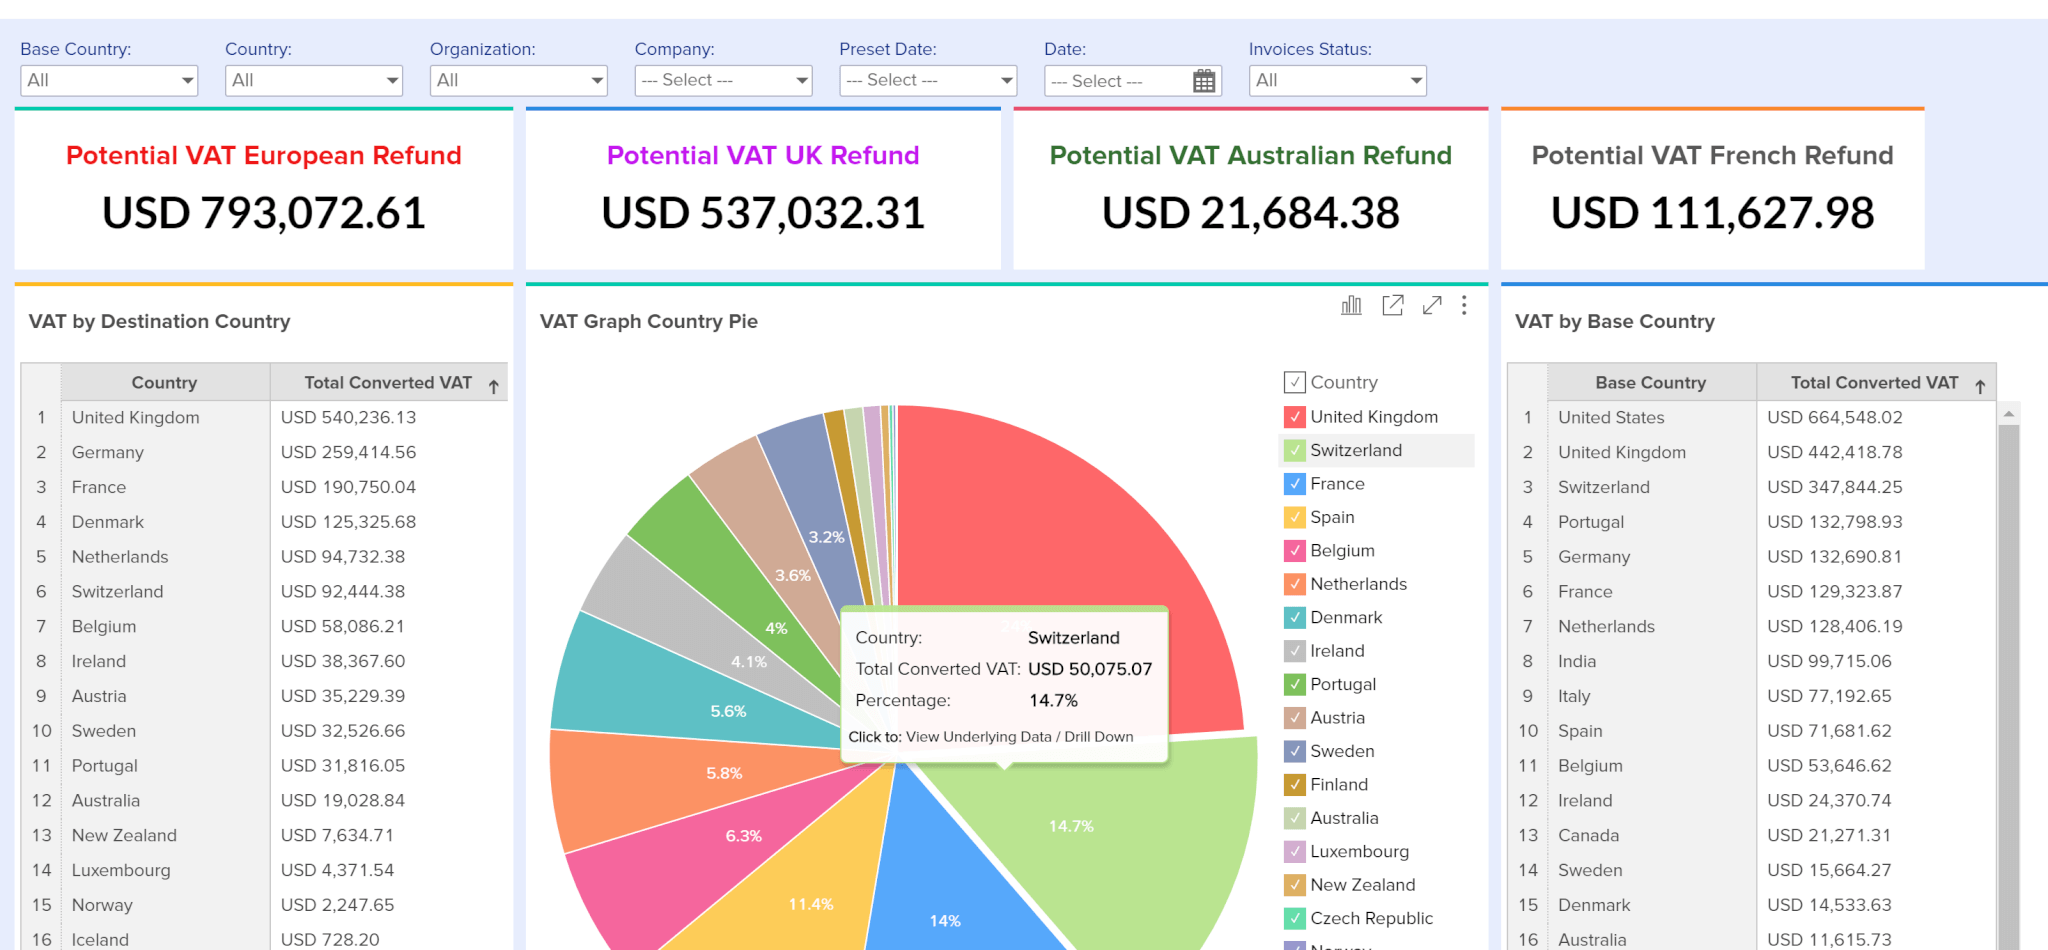
Task: Toggle the Country select-all legend checkbox
Action: tap(1294, 382)
